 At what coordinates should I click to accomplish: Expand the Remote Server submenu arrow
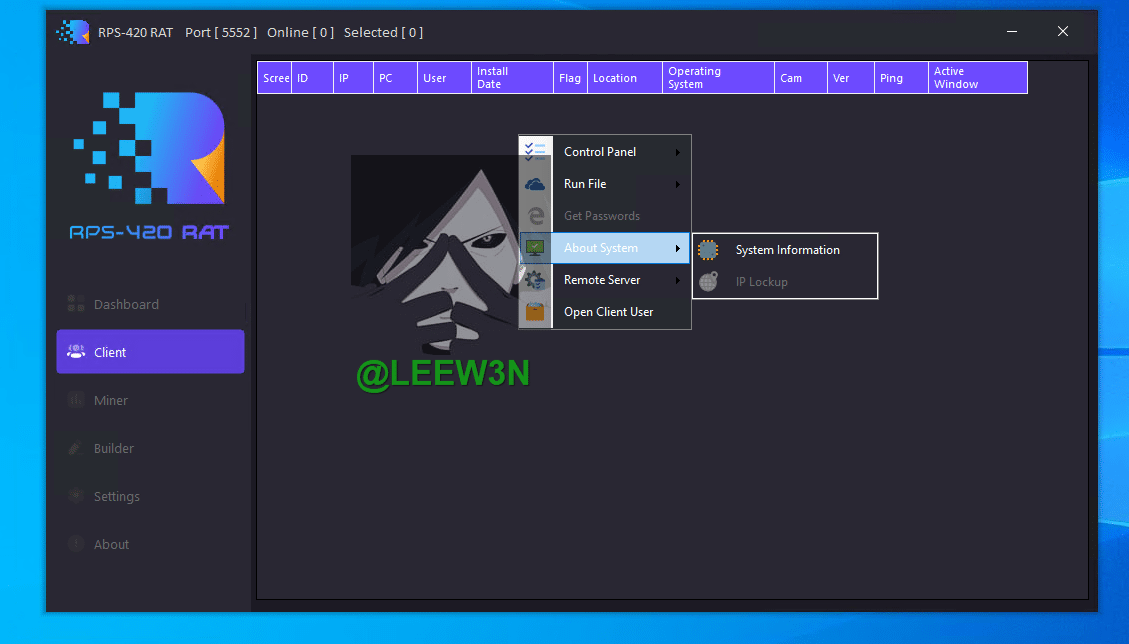coord(678,280)
